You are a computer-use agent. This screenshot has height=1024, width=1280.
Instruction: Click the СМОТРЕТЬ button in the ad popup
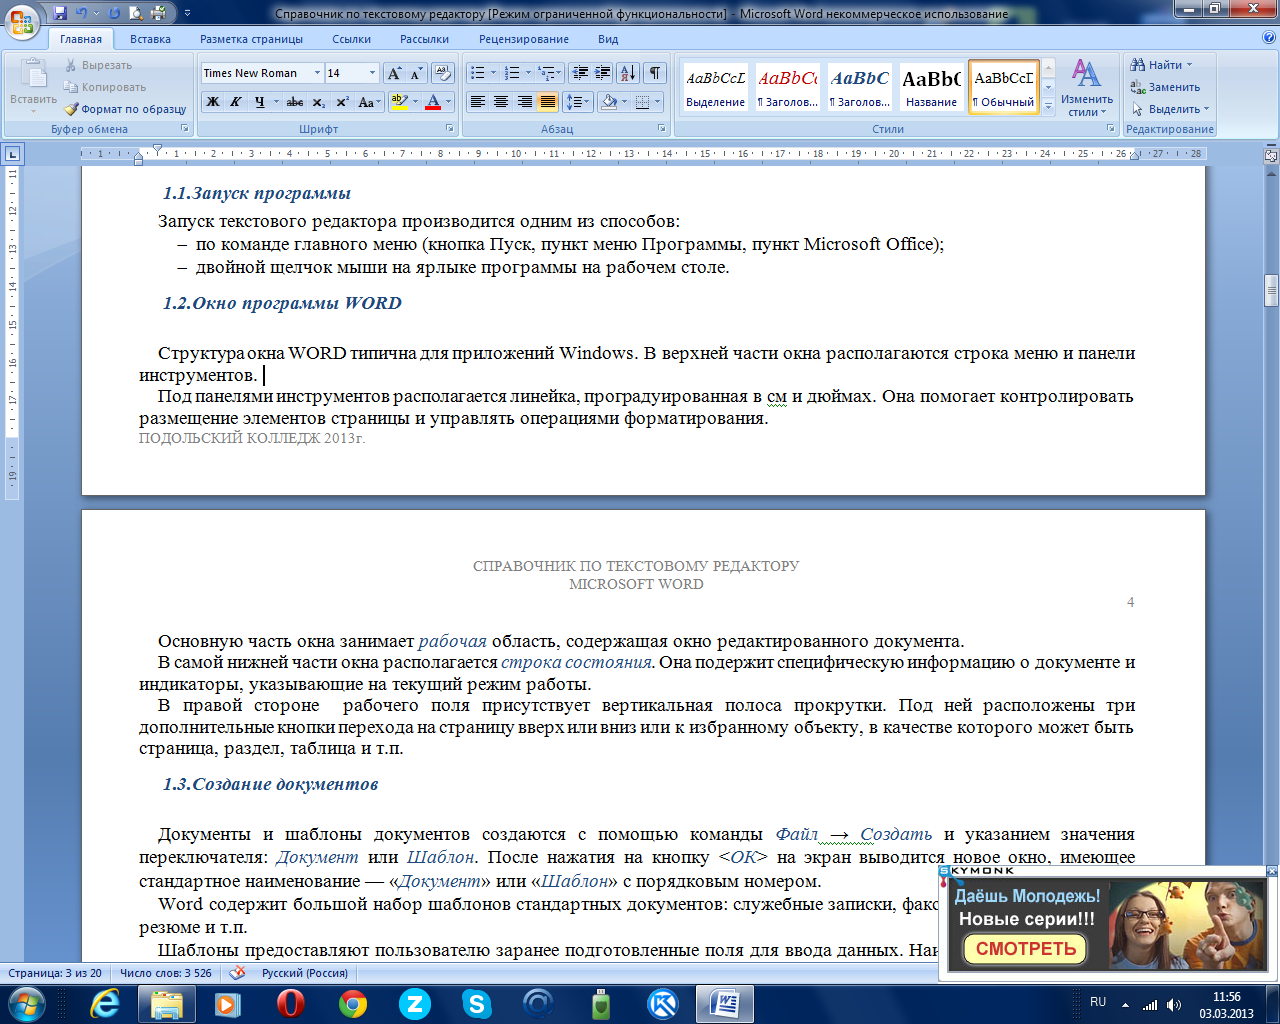[x=1026, y=949]
